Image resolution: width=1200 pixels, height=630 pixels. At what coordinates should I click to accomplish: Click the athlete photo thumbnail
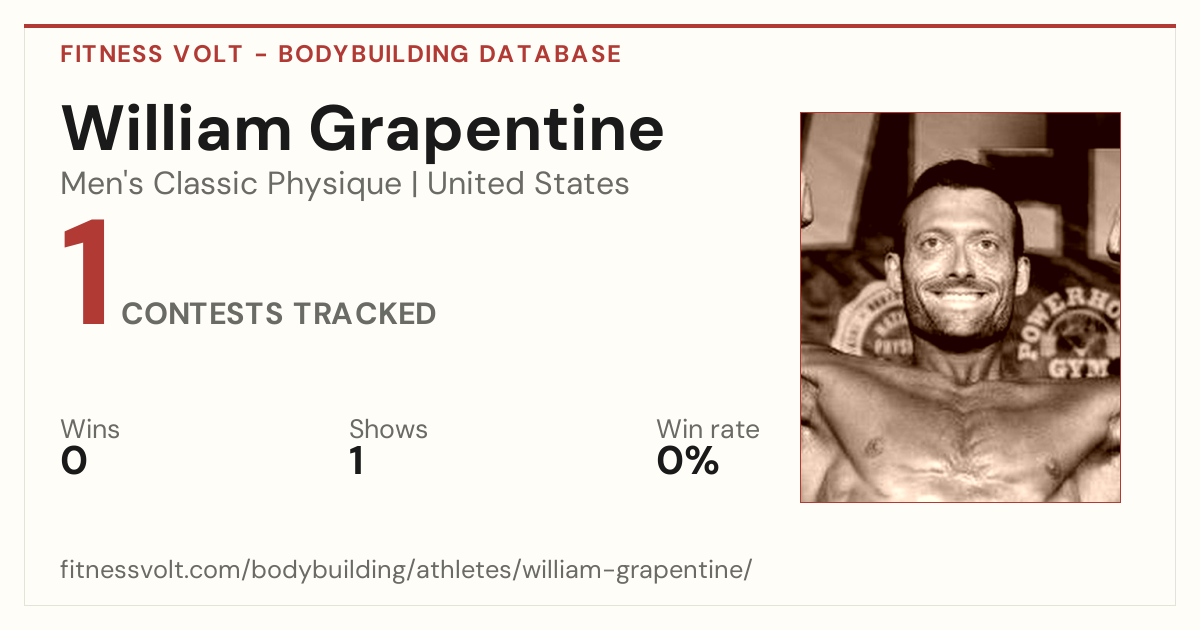(960, 307)
